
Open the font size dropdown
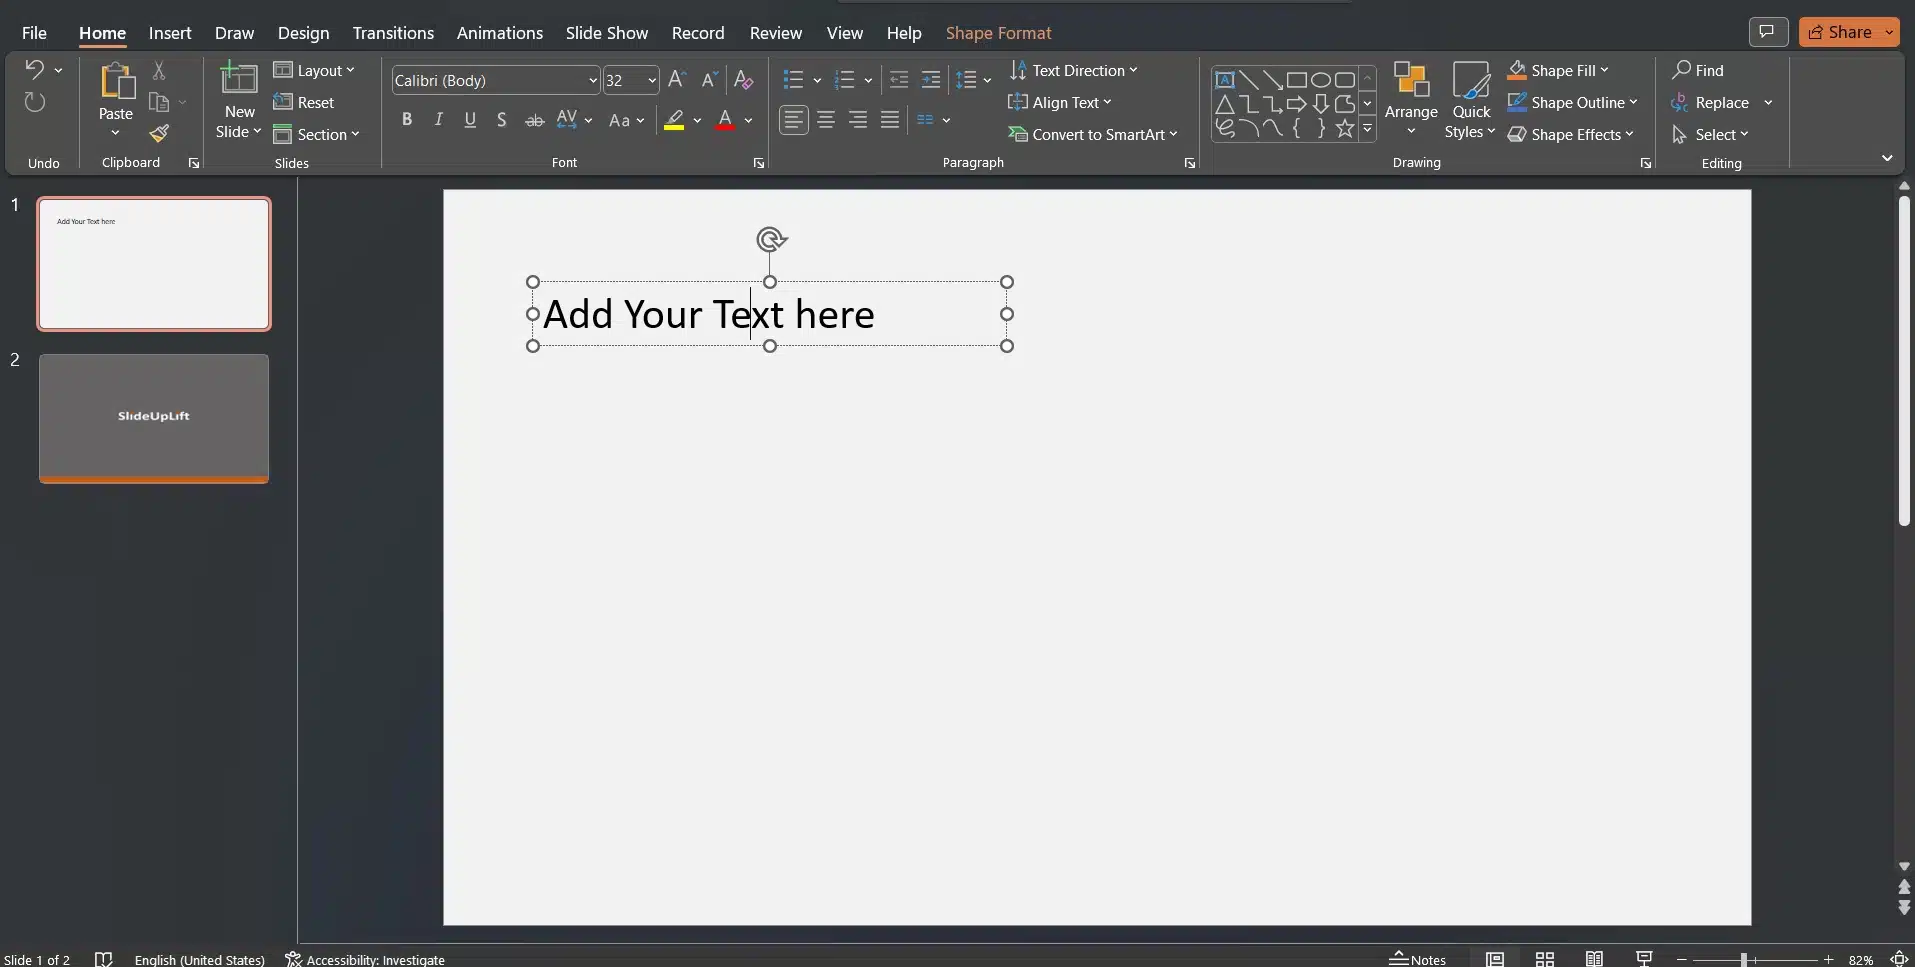point(651,80)
